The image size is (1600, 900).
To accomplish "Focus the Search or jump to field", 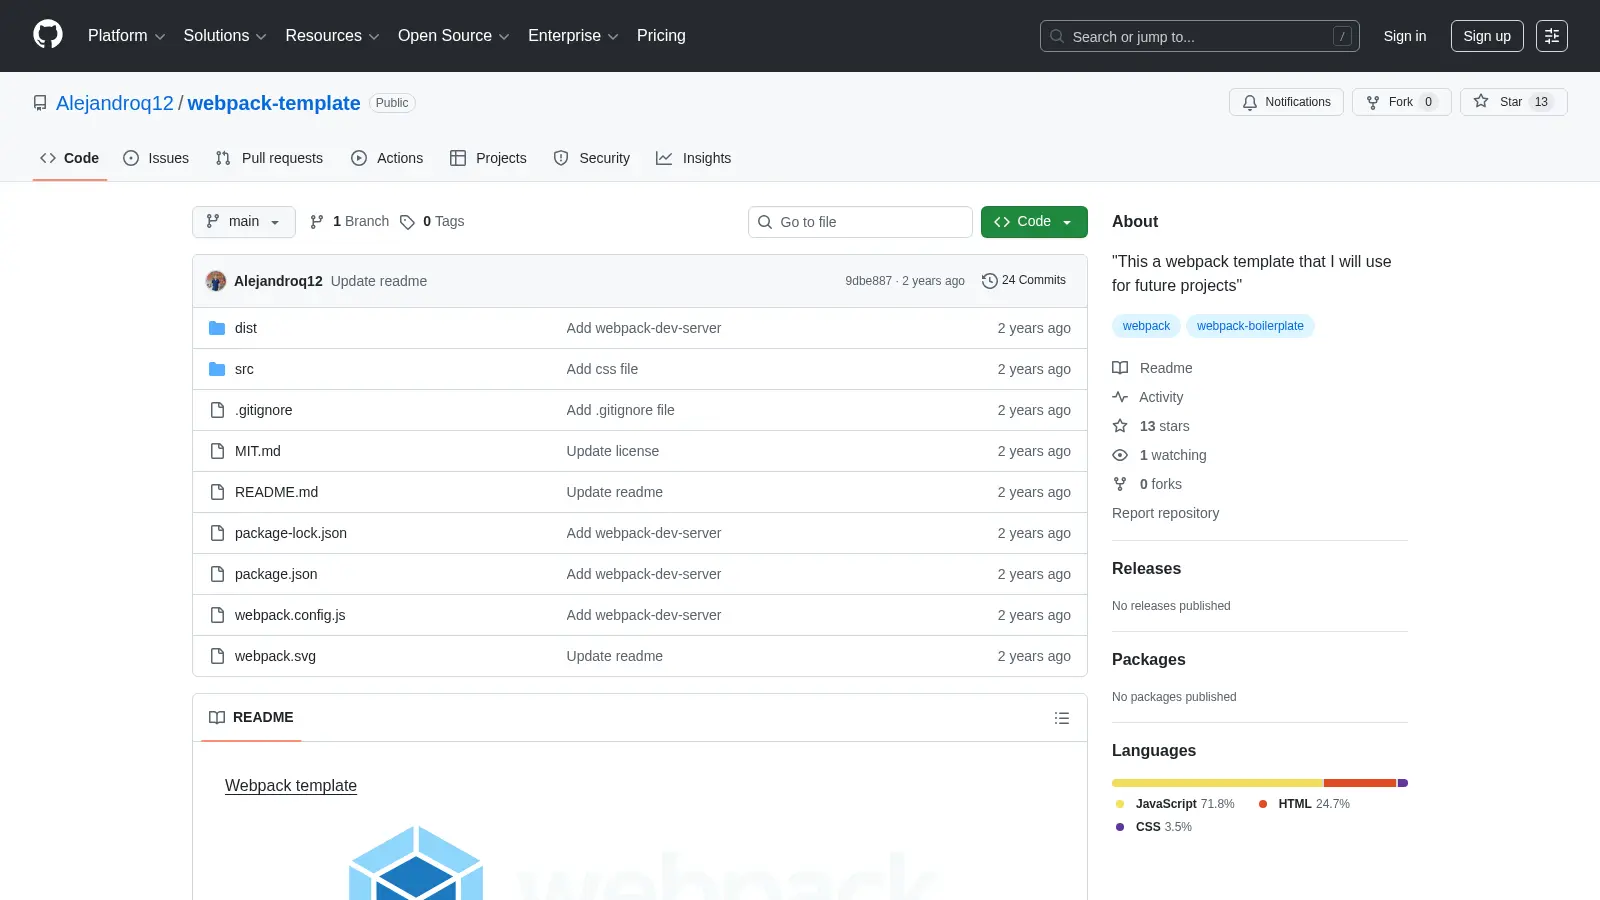I will coord(1200,36).
